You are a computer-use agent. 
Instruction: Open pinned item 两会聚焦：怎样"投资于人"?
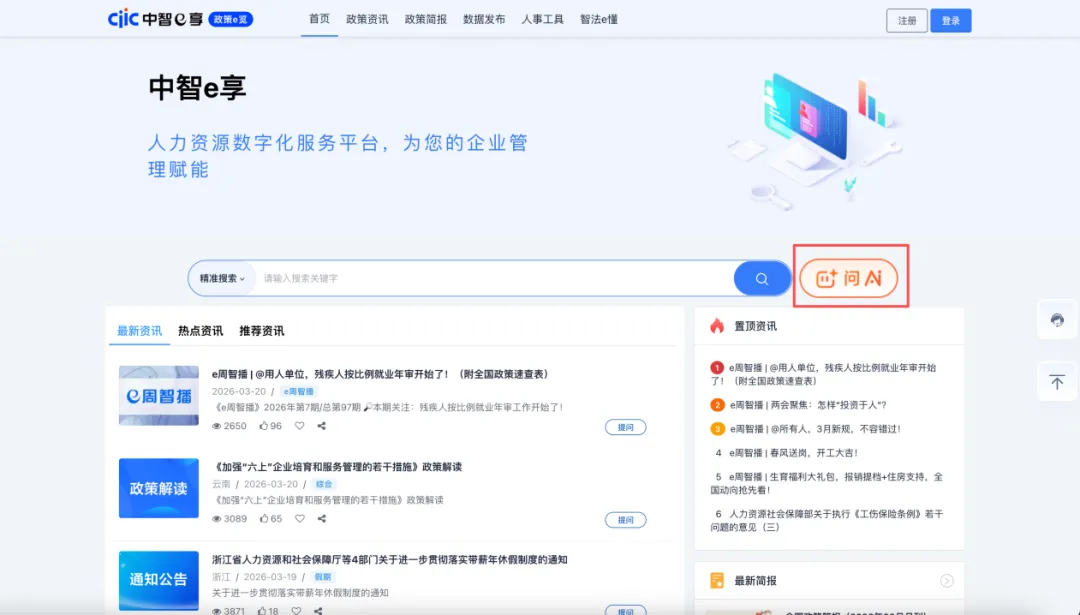pyautogui.click(x=808, y=405)
